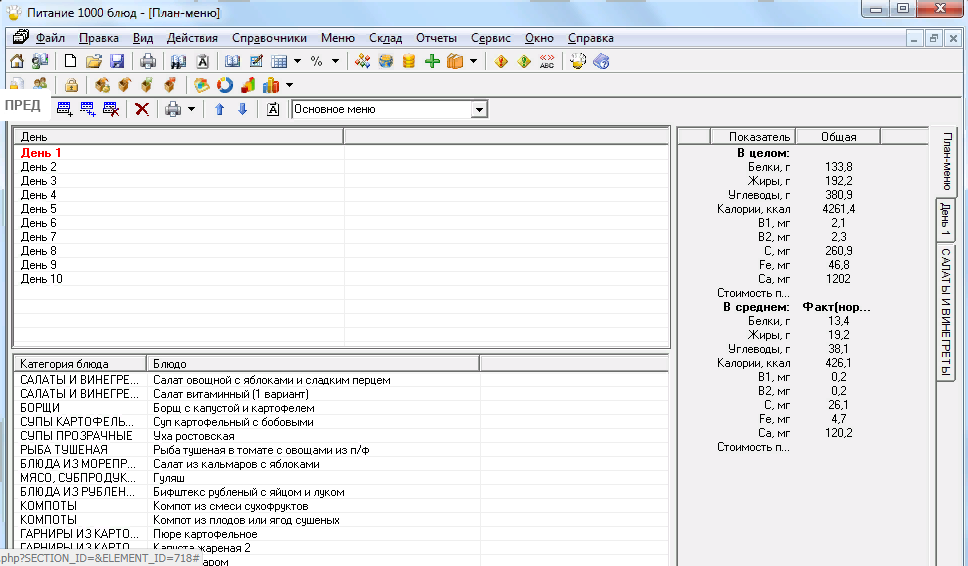The height and width of the screenshot is (566, 968).
Task: Open the Справочники menu
Action: (269, 38)
